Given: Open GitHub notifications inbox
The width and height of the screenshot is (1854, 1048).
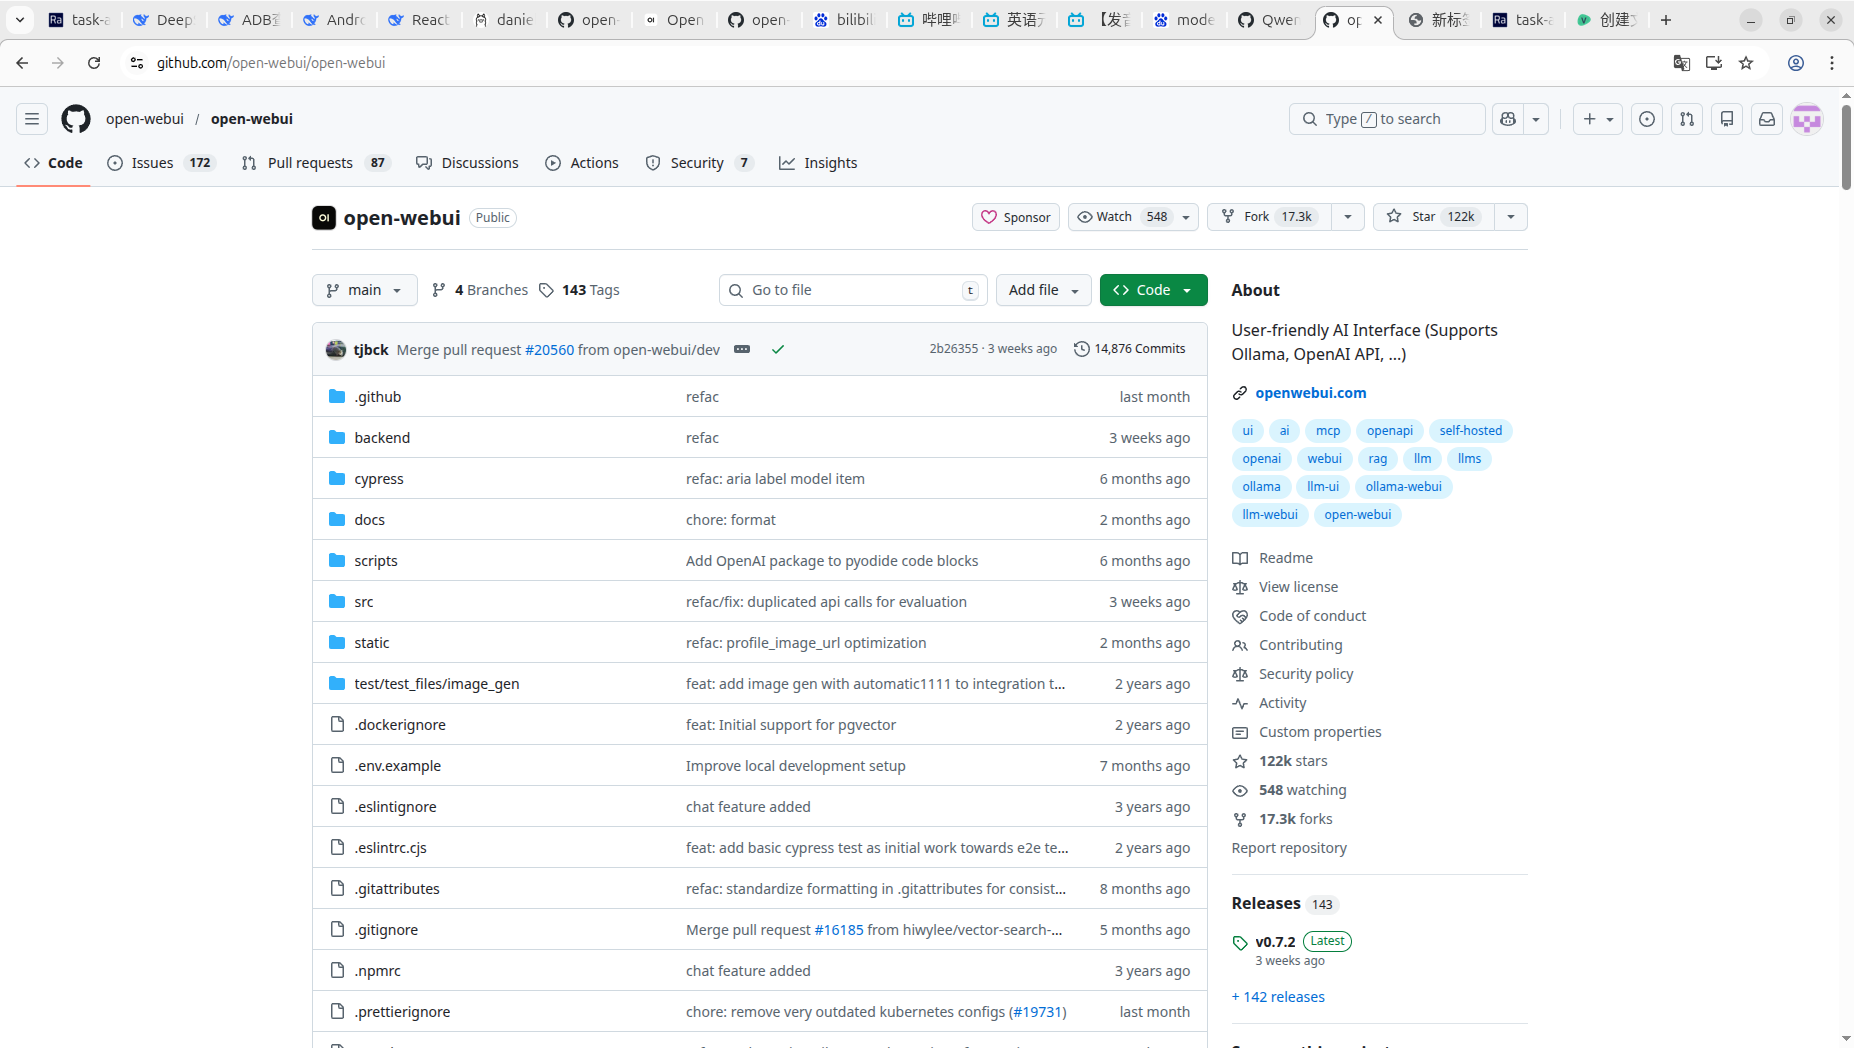Looking at the screenshot, I should click(x=1766, y=119).
